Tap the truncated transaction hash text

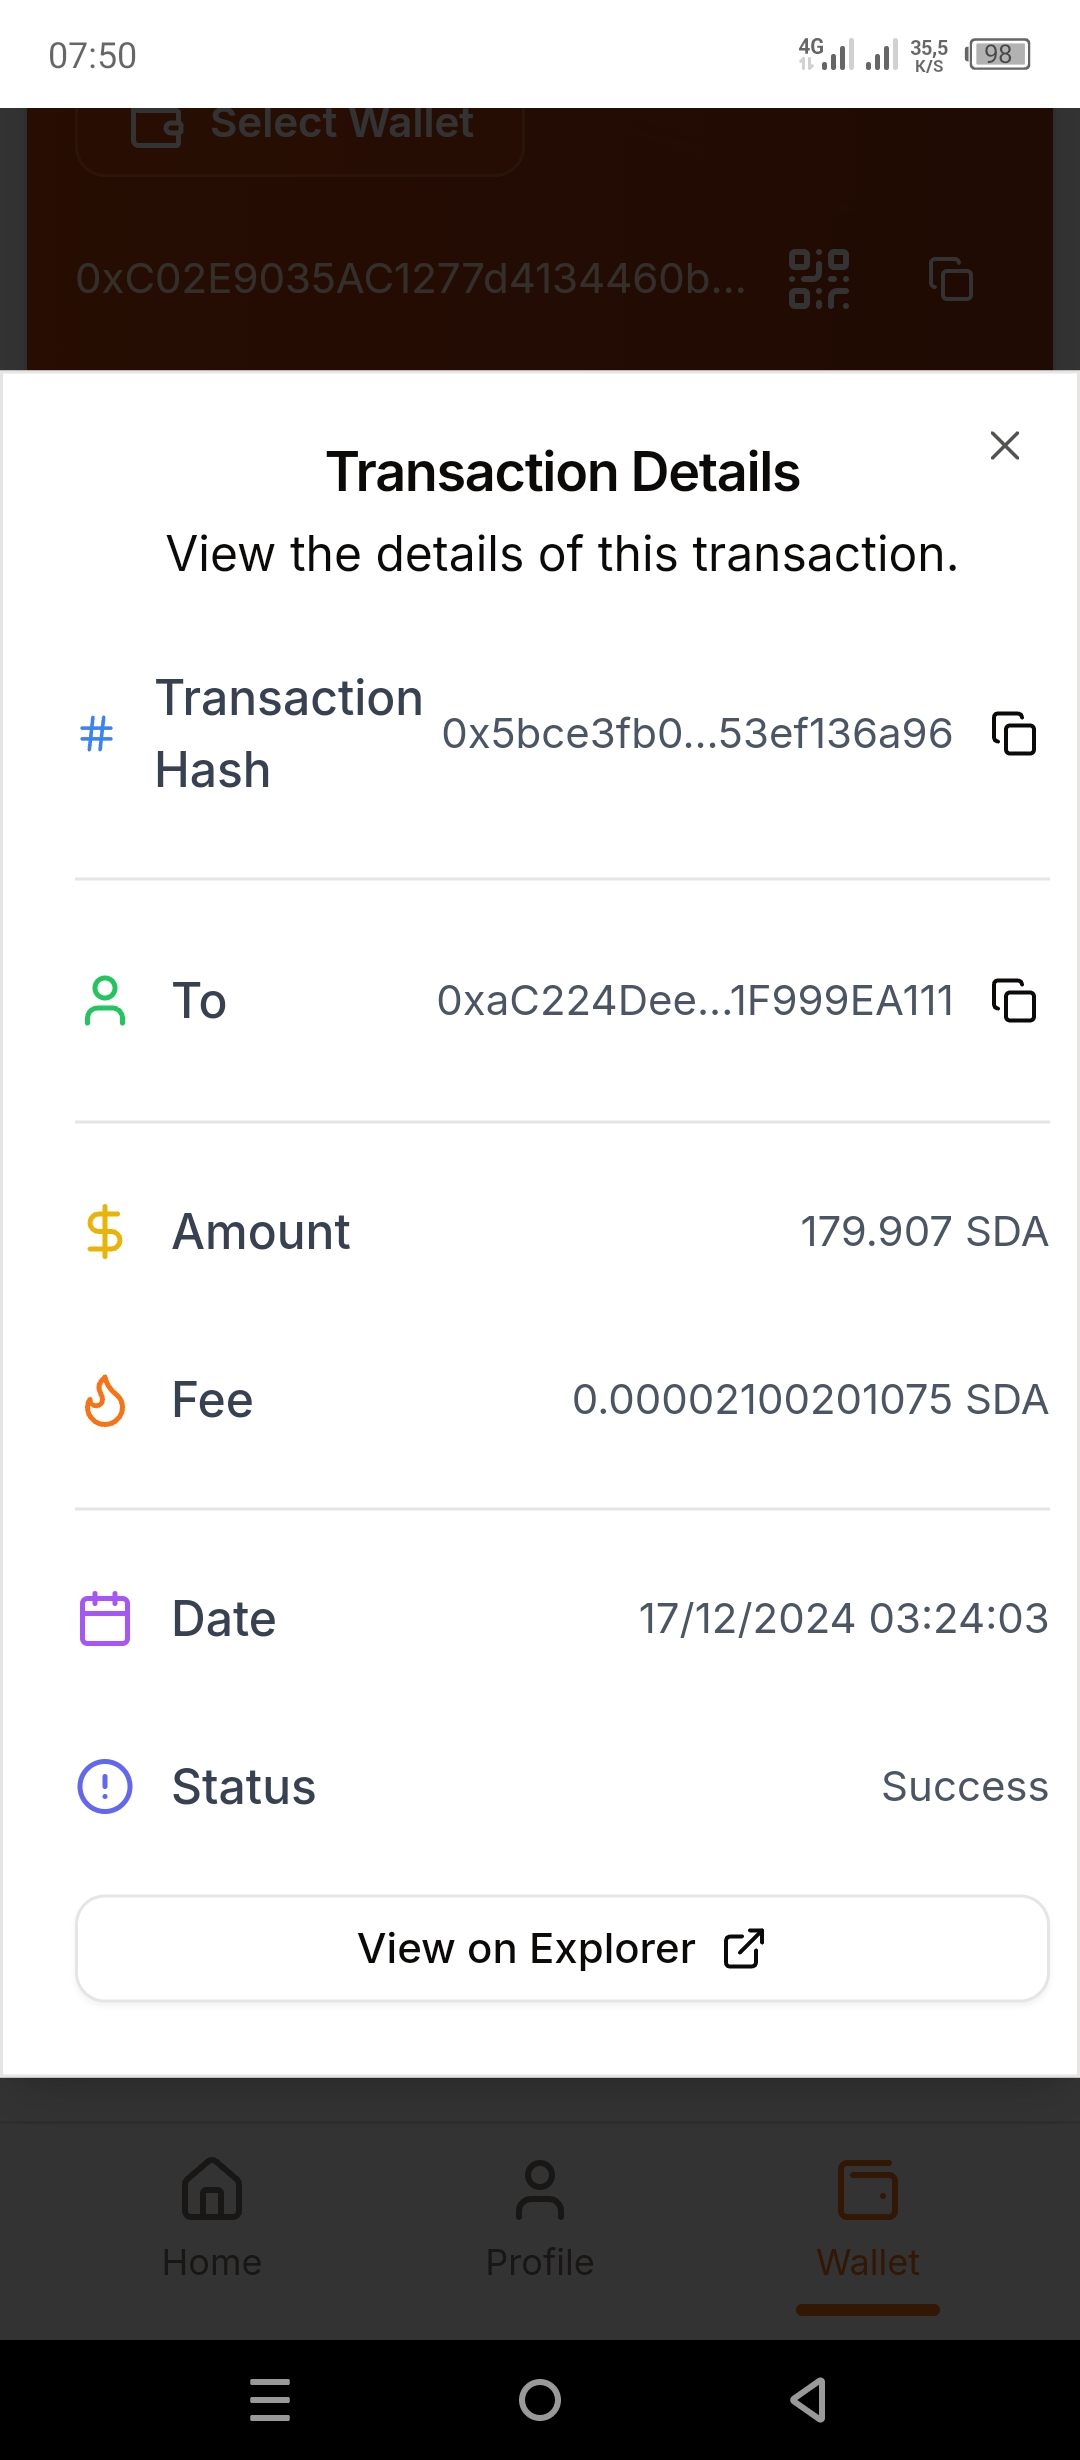pos(697,733)
